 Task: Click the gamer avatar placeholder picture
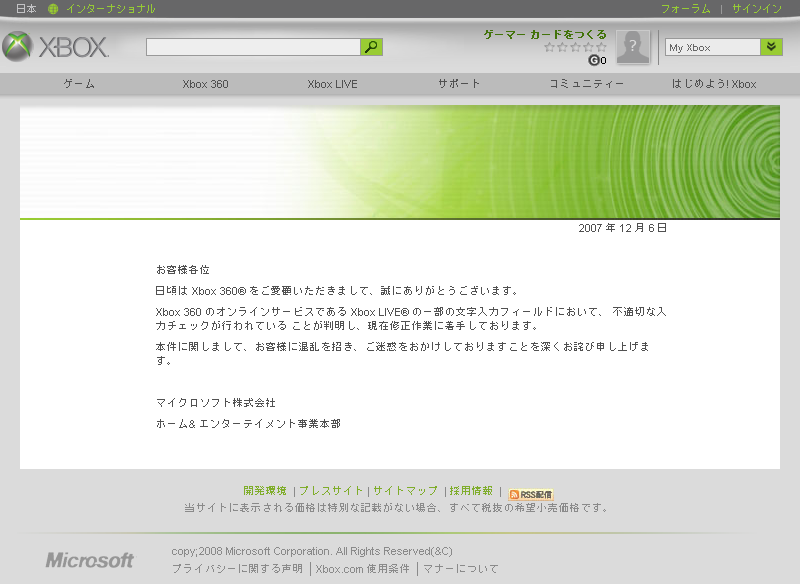coord(633,47)
